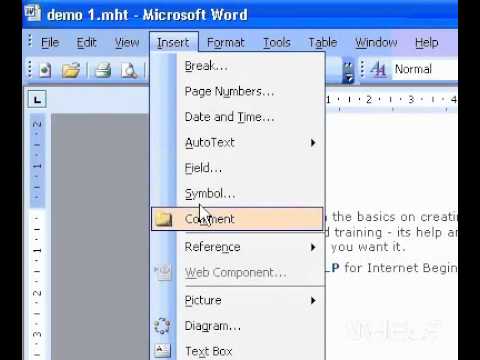The image size is (480, 360).
Task: Open the Edit menu
Action: click(86, 43)
